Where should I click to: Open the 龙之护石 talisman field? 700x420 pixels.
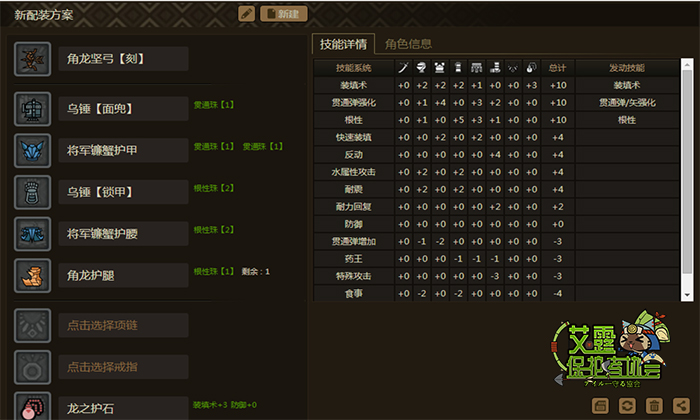123,408
